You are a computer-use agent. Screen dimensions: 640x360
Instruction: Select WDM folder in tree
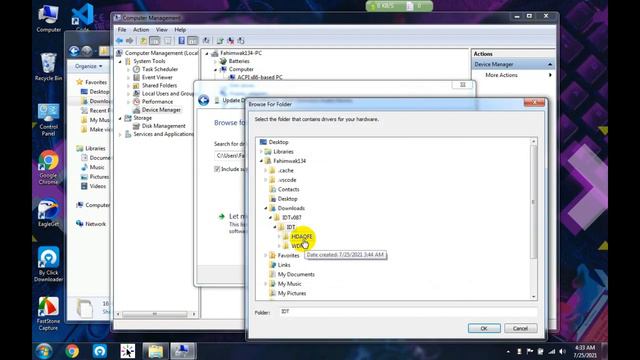(298, 246)
